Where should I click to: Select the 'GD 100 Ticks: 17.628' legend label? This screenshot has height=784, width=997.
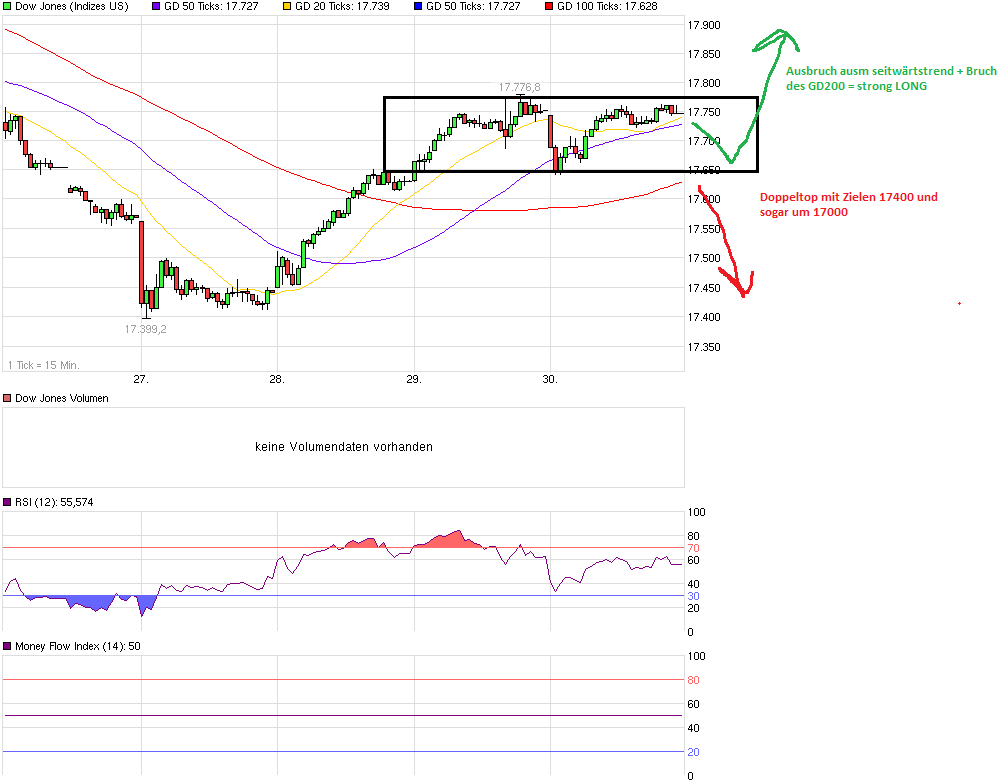point(607,6)
